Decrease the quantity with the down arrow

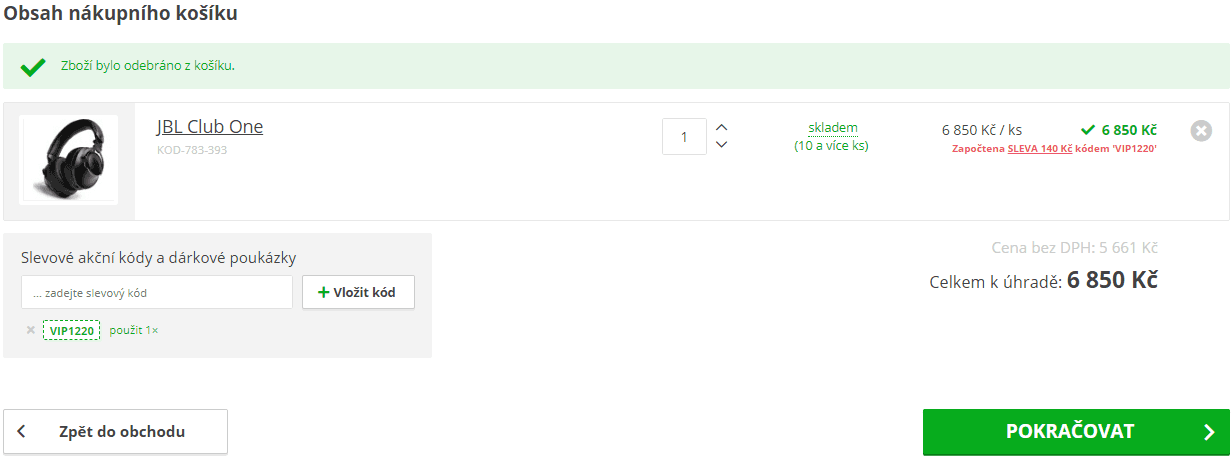[x=722, y=145]
